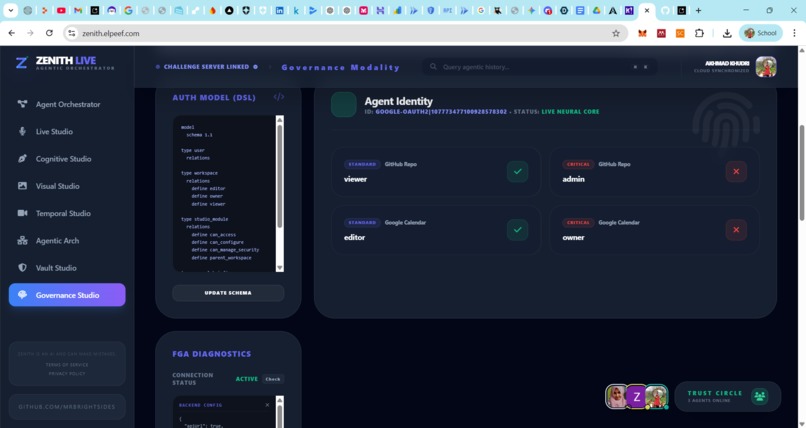
Task: Close the Backend Config panel
Action: point(267,405)
